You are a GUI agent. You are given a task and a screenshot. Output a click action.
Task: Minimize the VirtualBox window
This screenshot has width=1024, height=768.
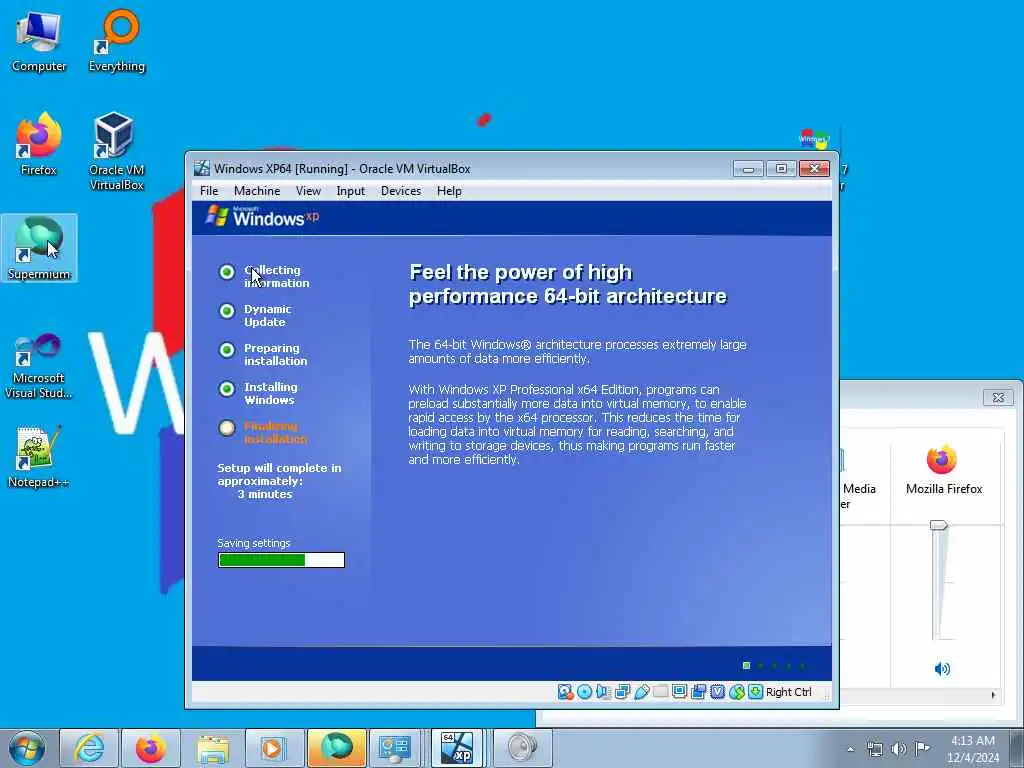click(748, 169)
